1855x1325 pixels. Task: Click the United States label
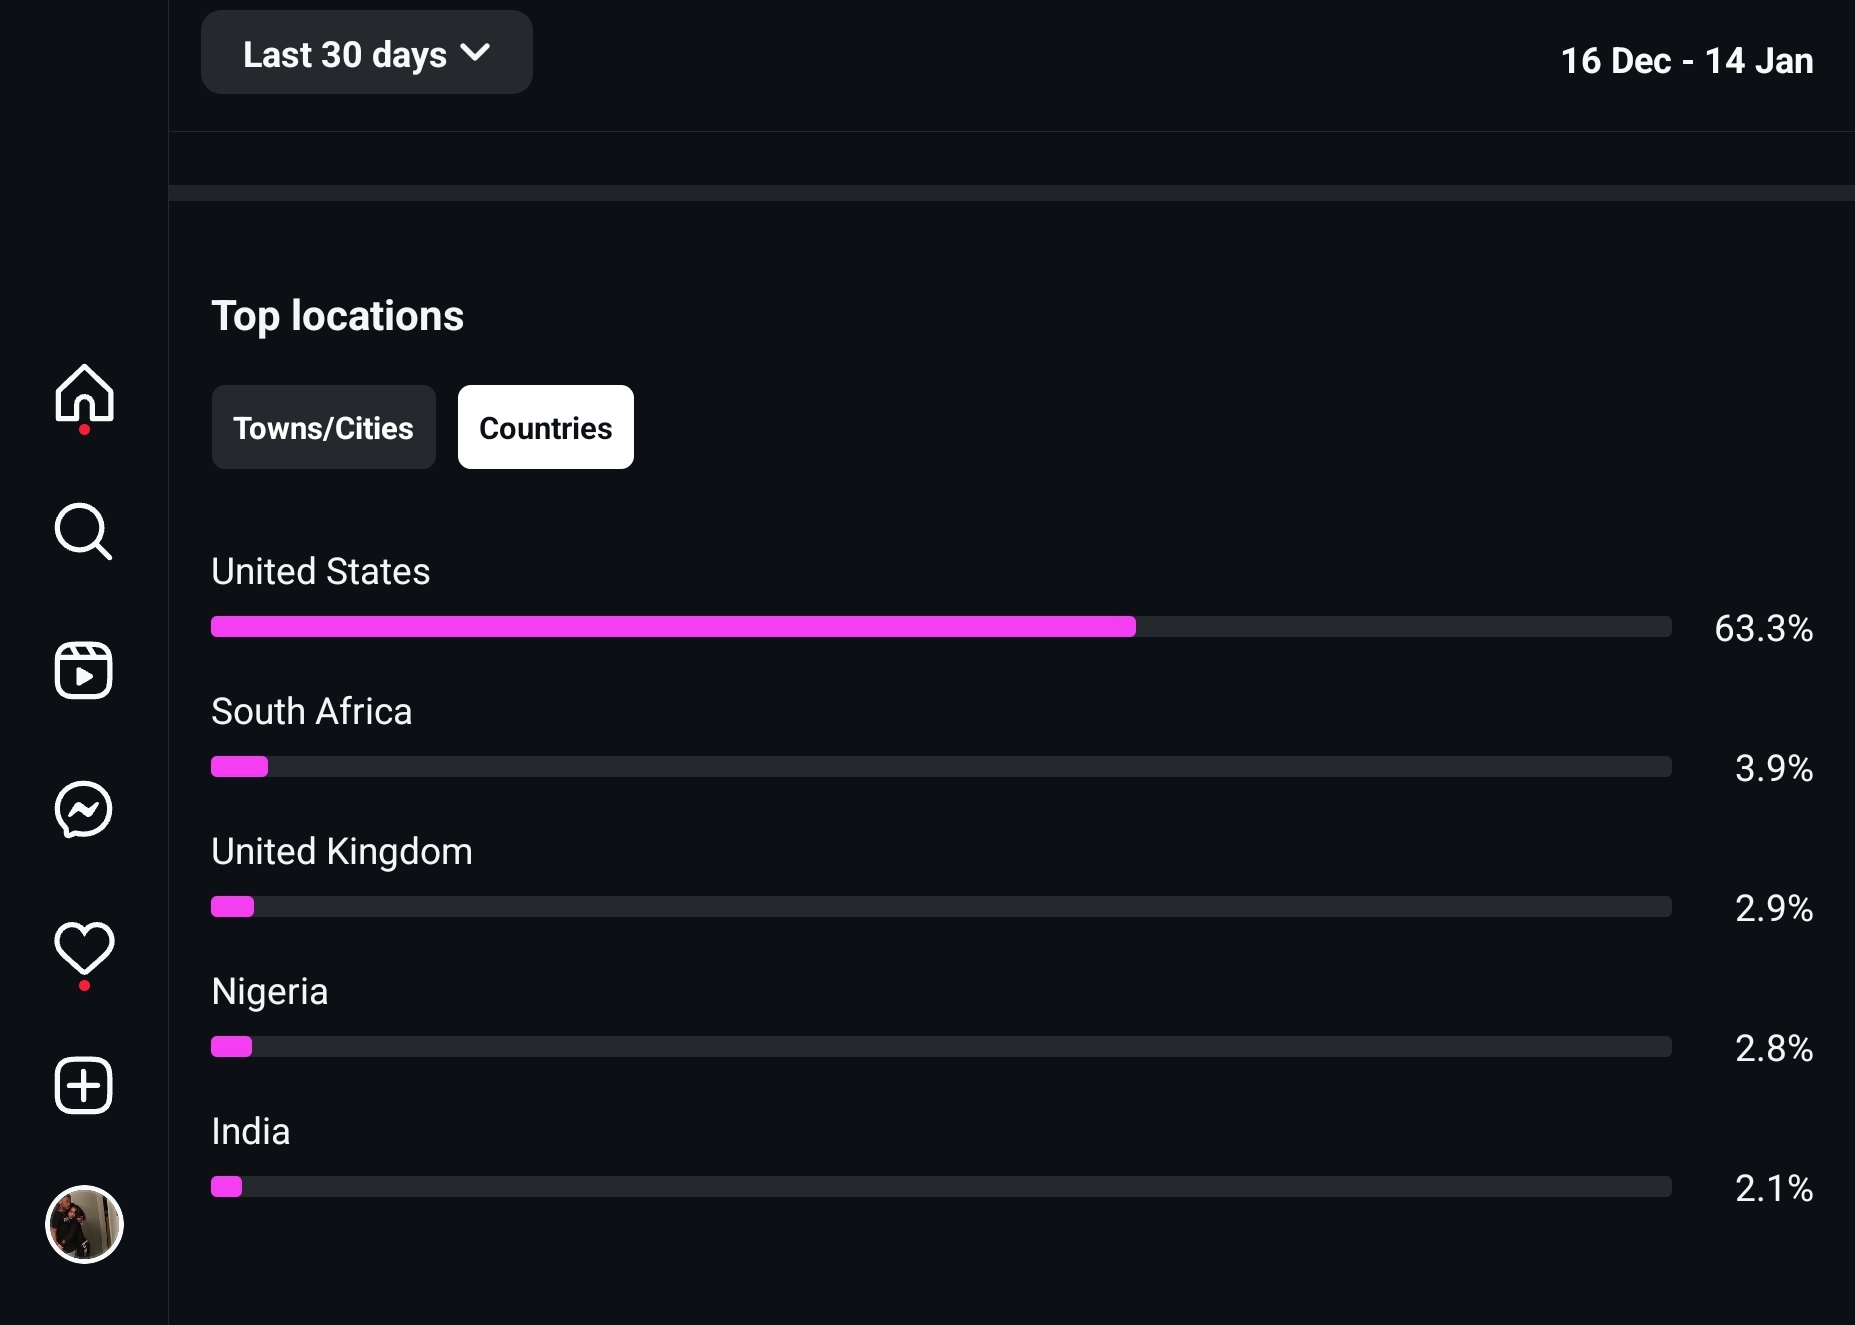coord(321,571)
